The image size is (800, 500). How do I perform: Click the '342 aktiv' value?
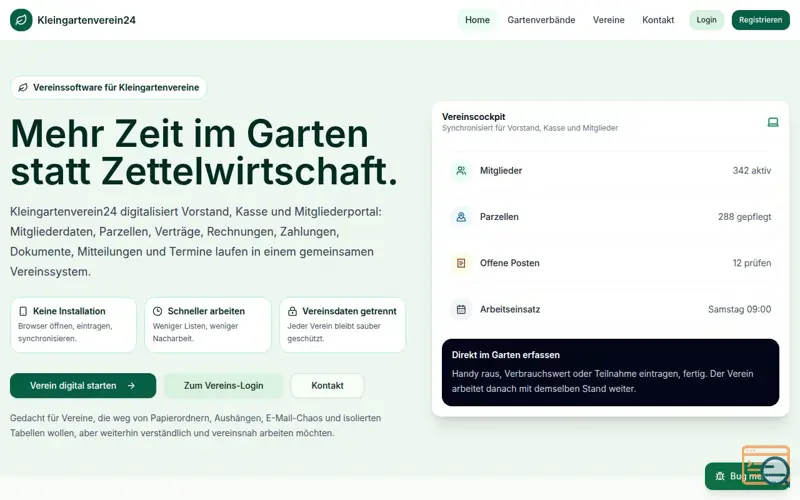click(x=752, y=171)
